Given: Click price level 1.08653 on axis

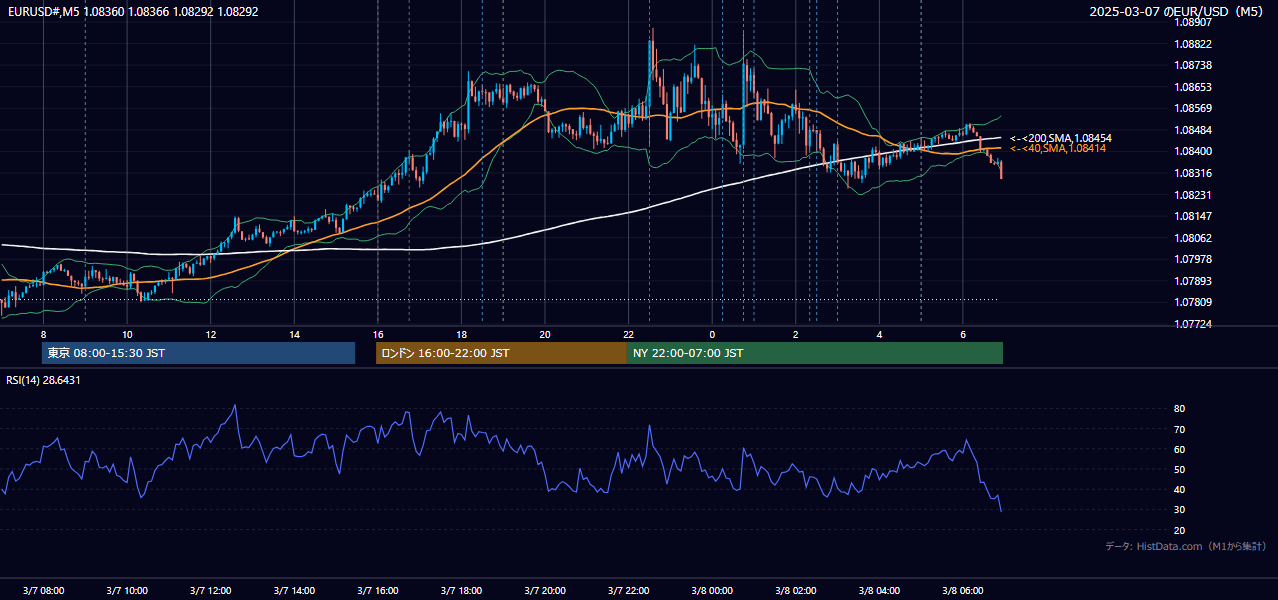Looking at the screenshot, I should coord(1194,87).
